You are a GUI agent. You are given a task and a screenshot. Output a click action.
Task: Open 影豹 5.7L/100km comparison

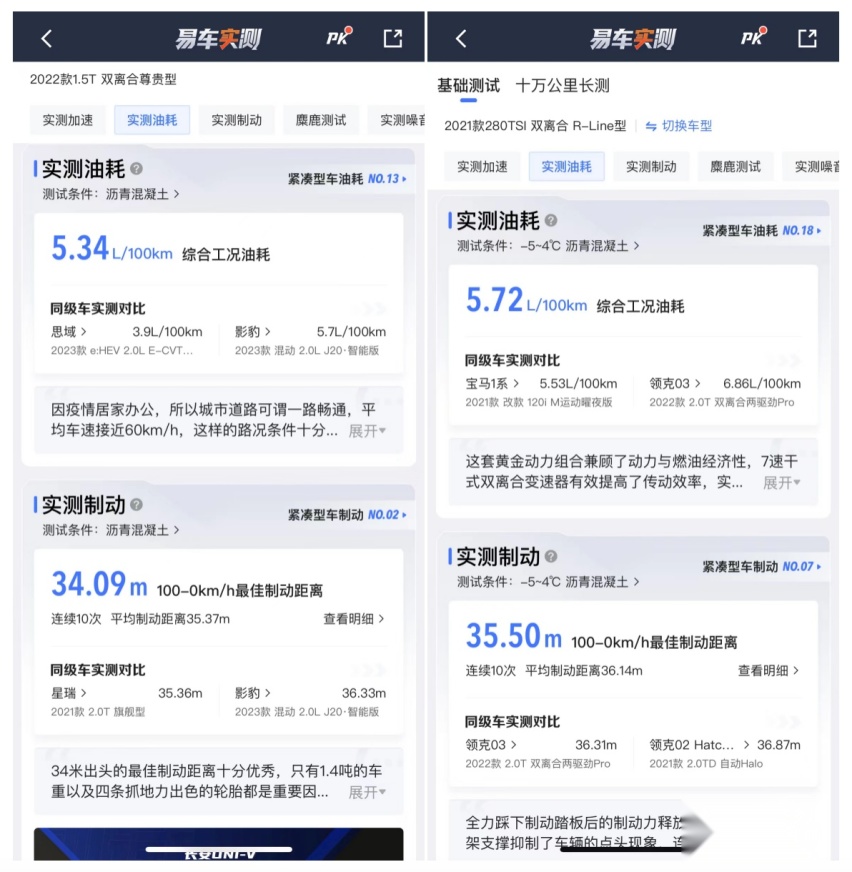(x=310, y=340)
